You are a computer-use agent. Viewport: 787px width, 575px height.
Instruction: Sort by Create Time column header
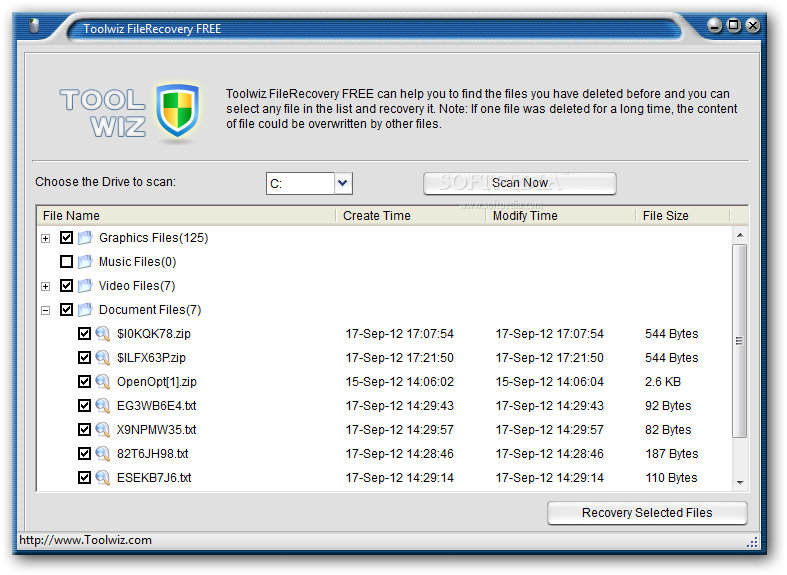[x=410, y=216]
